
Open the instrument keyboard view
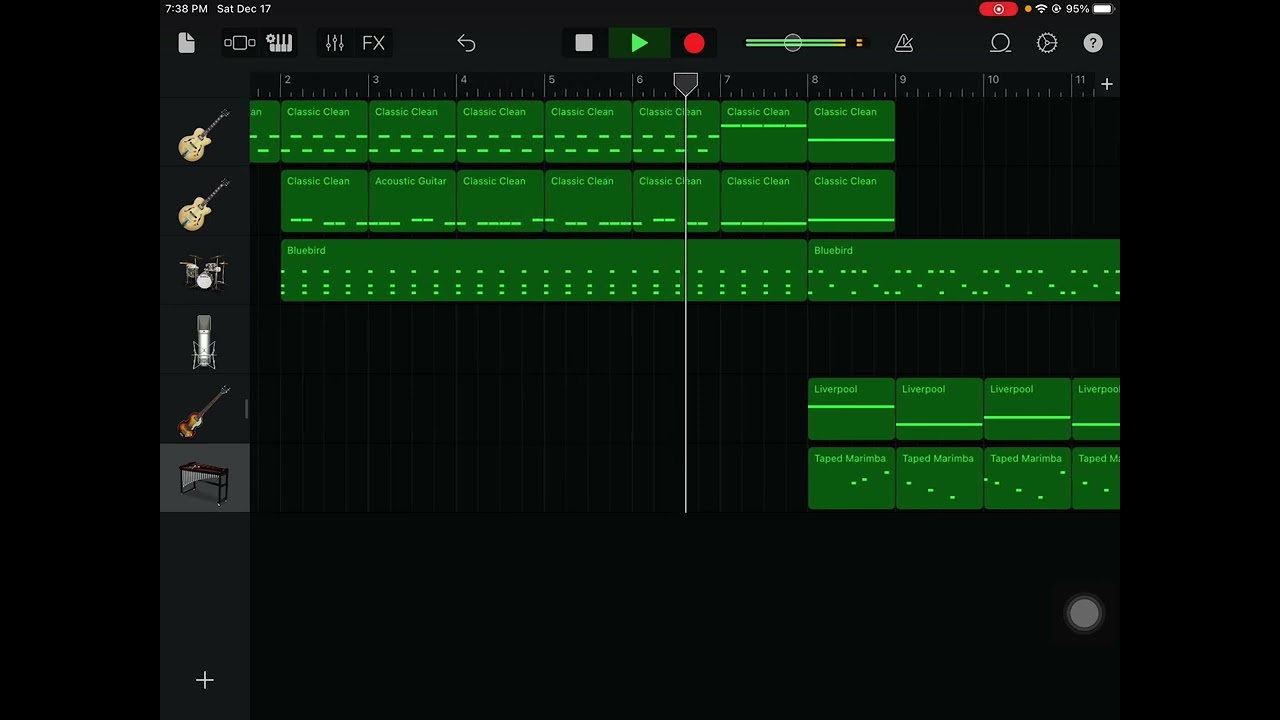click(x=279, y=43)
